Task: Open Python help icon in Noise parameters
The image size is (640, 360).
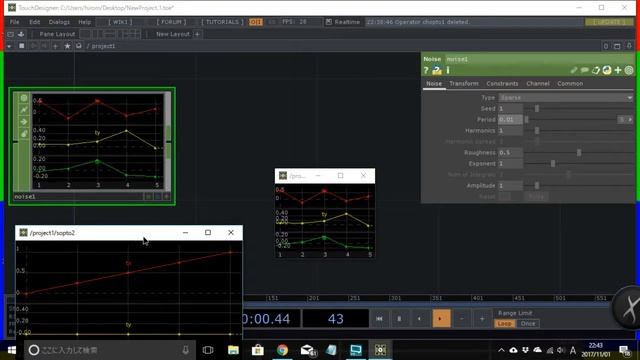Action: pos(437,70)
